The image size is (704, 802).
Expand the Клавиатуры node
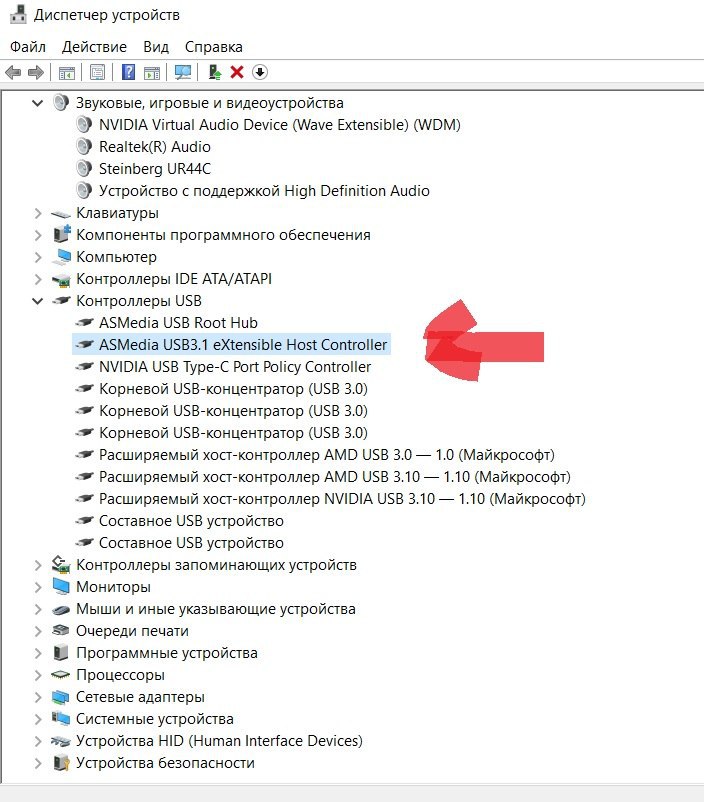click(x=37, y=213)
